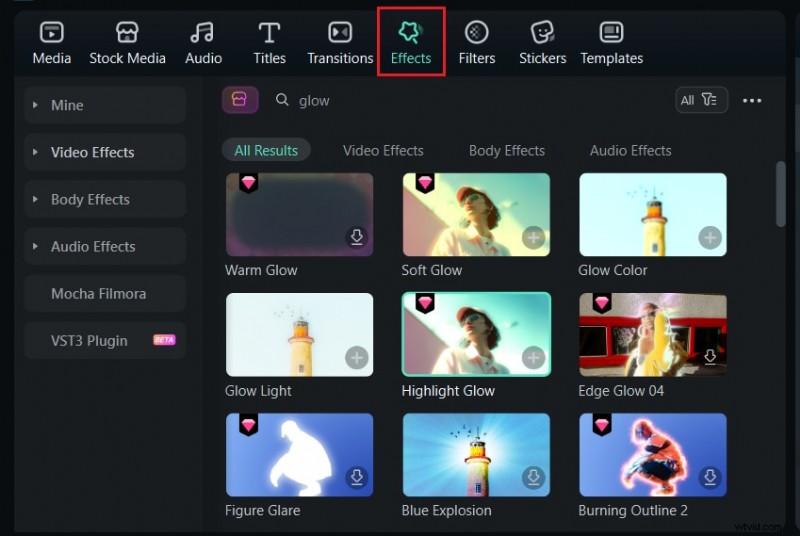Screen dimensions: 800x536
Task: Expand the Video Effects sidebar arrow
Action: coord(35,152)
